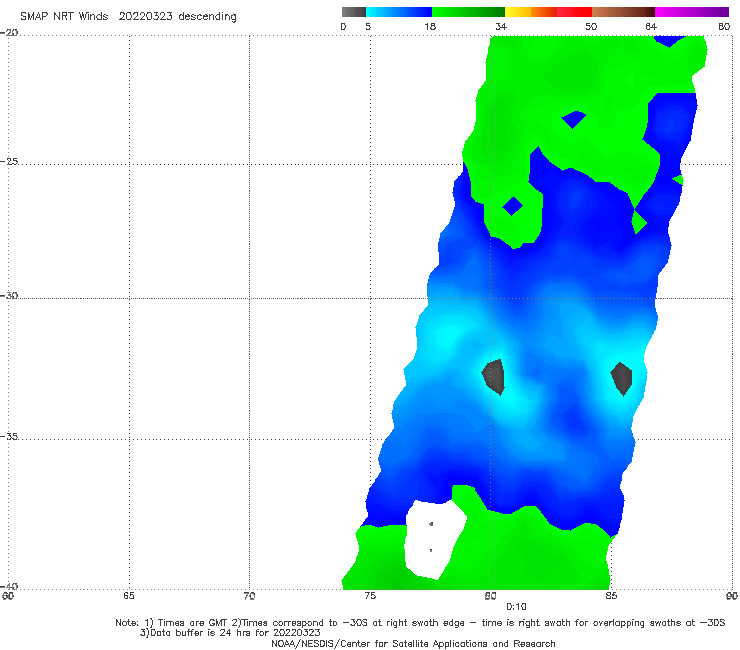Click the longitude label '85'

point(611,596)
